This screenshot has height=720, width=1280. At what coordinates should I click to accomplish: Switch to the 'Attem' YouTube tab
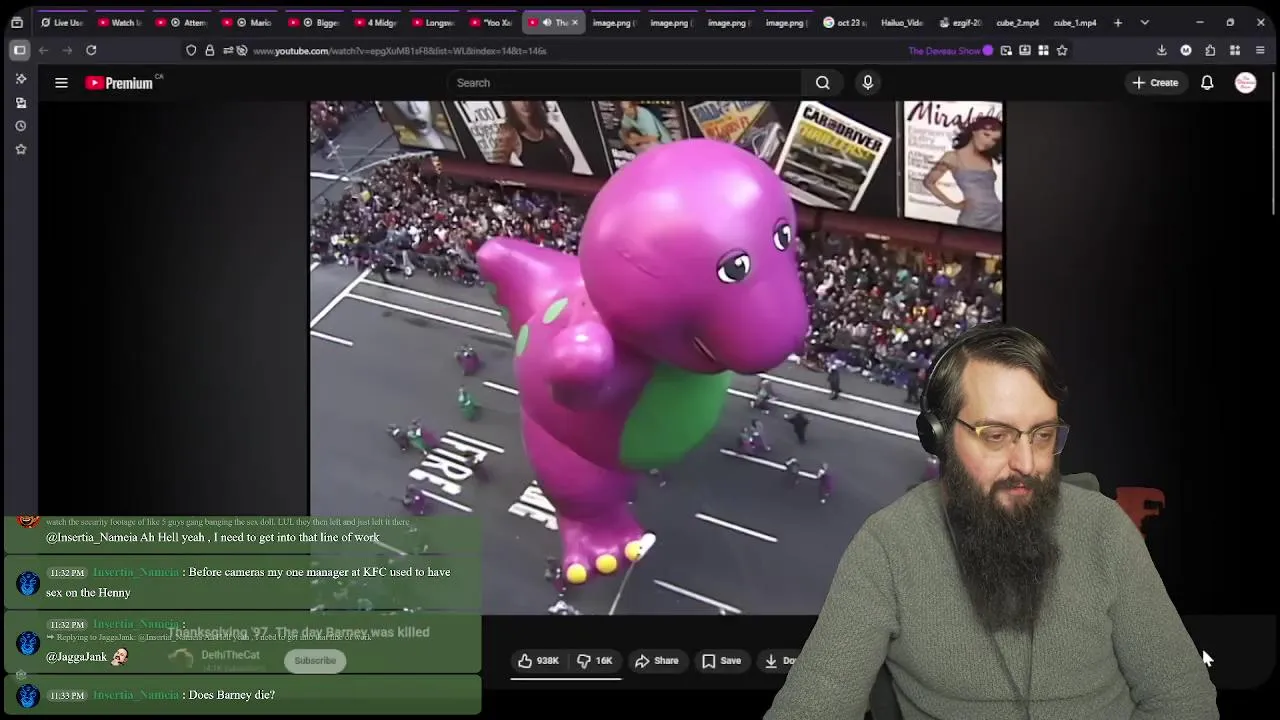pyautogui.click(x=183, y=22)
